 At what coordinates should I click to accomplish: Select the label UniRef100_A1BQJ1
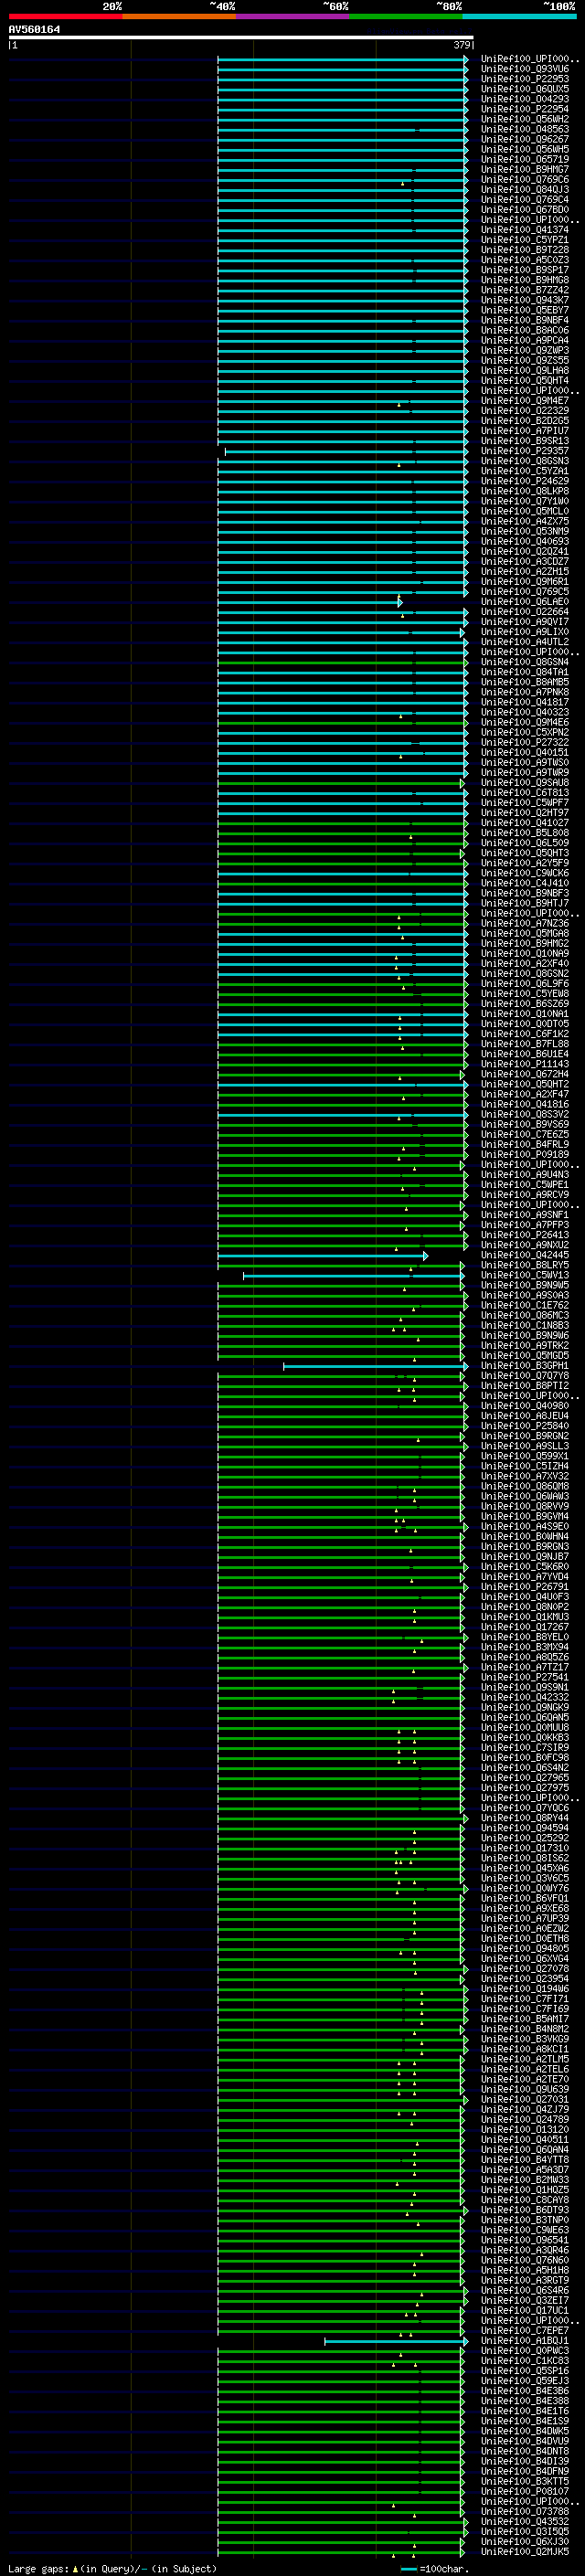click(x=524, y=2340)
